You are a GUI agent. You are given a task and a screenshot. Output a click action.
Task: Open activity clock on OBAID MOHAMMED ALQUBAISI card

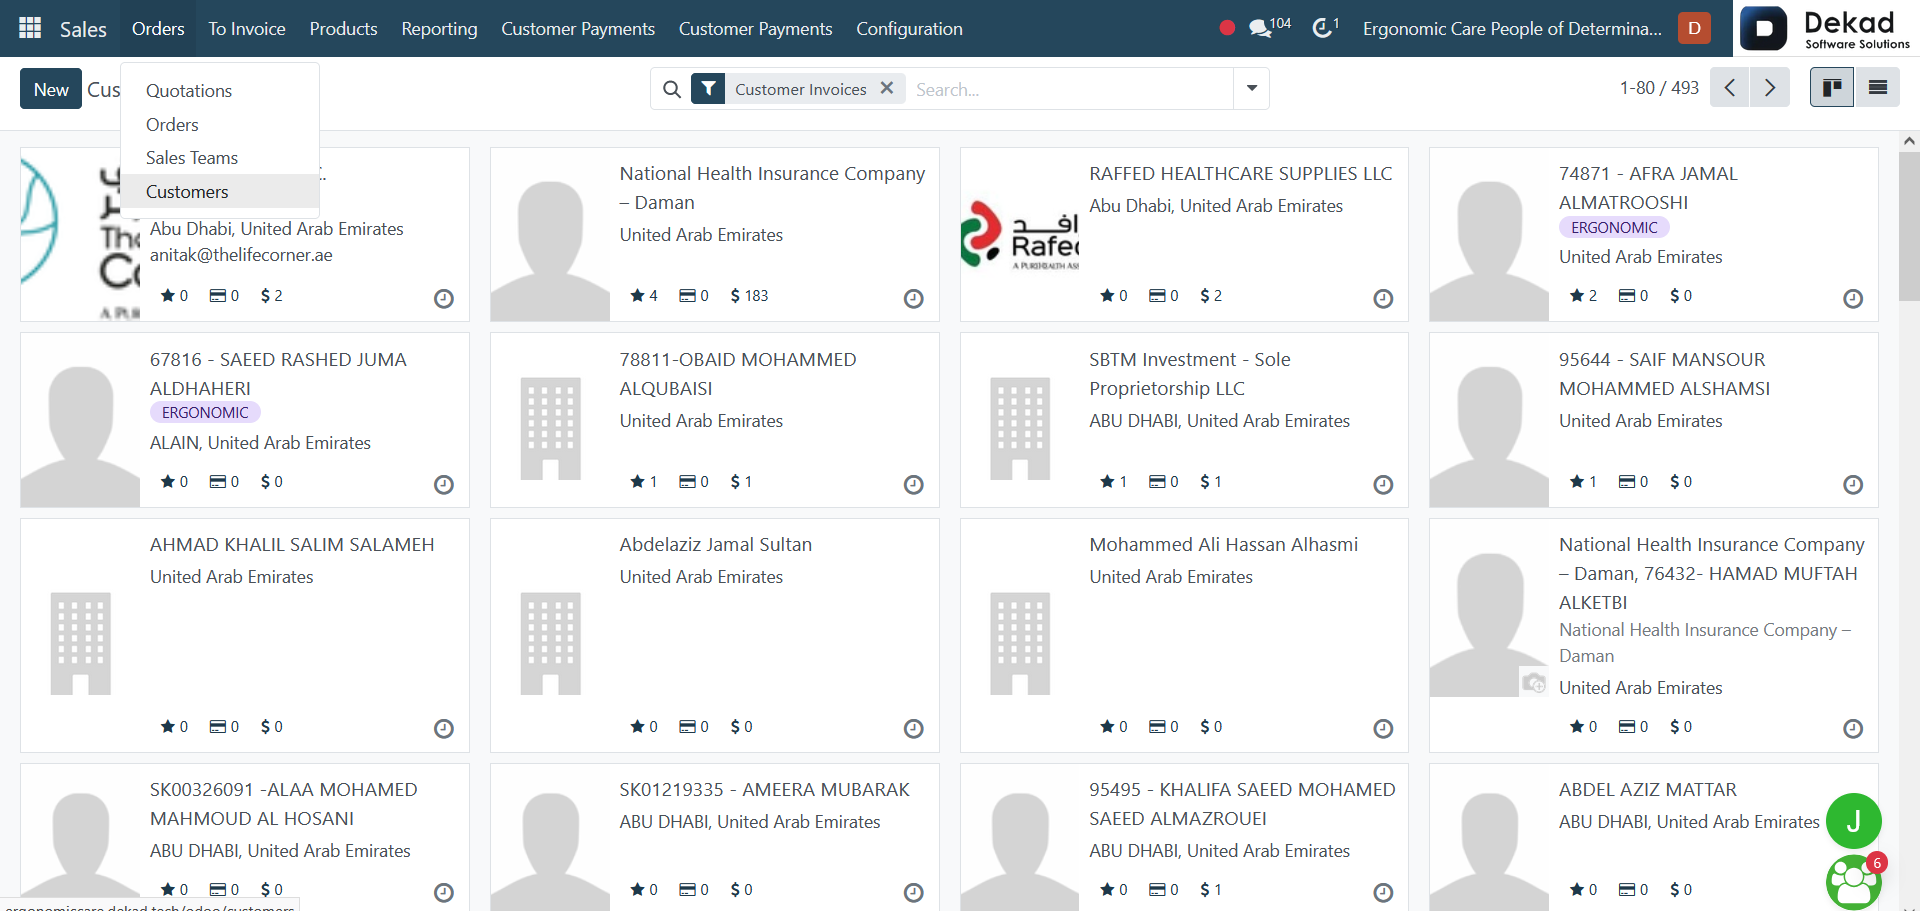point(913,484)
